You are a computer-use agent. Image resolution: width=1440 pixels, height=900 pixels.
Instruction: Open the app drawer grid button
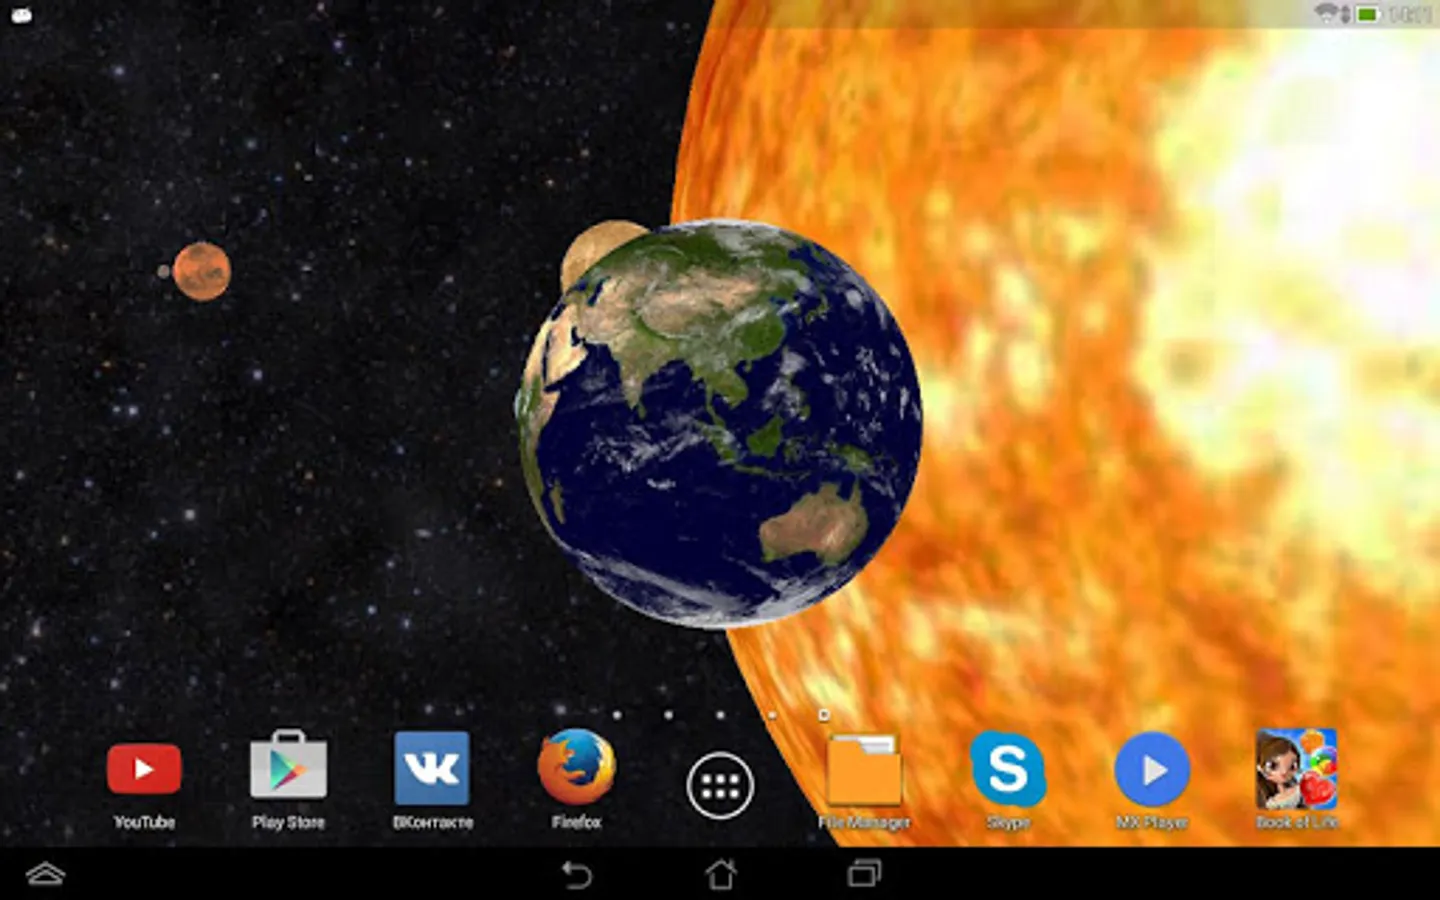coord(720,786)
